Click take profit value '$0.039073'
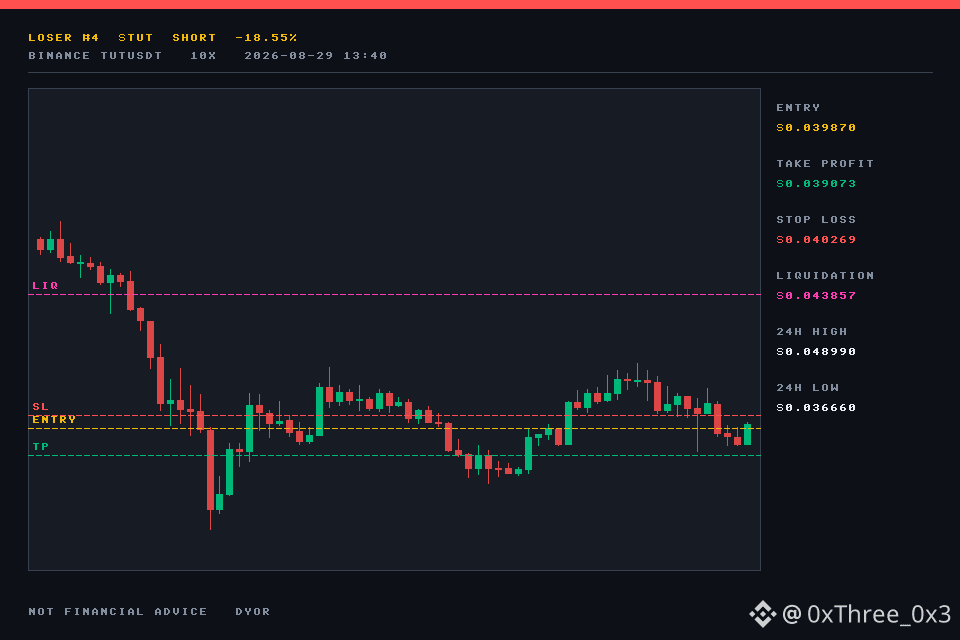960x640 pixels. (816, 184)
